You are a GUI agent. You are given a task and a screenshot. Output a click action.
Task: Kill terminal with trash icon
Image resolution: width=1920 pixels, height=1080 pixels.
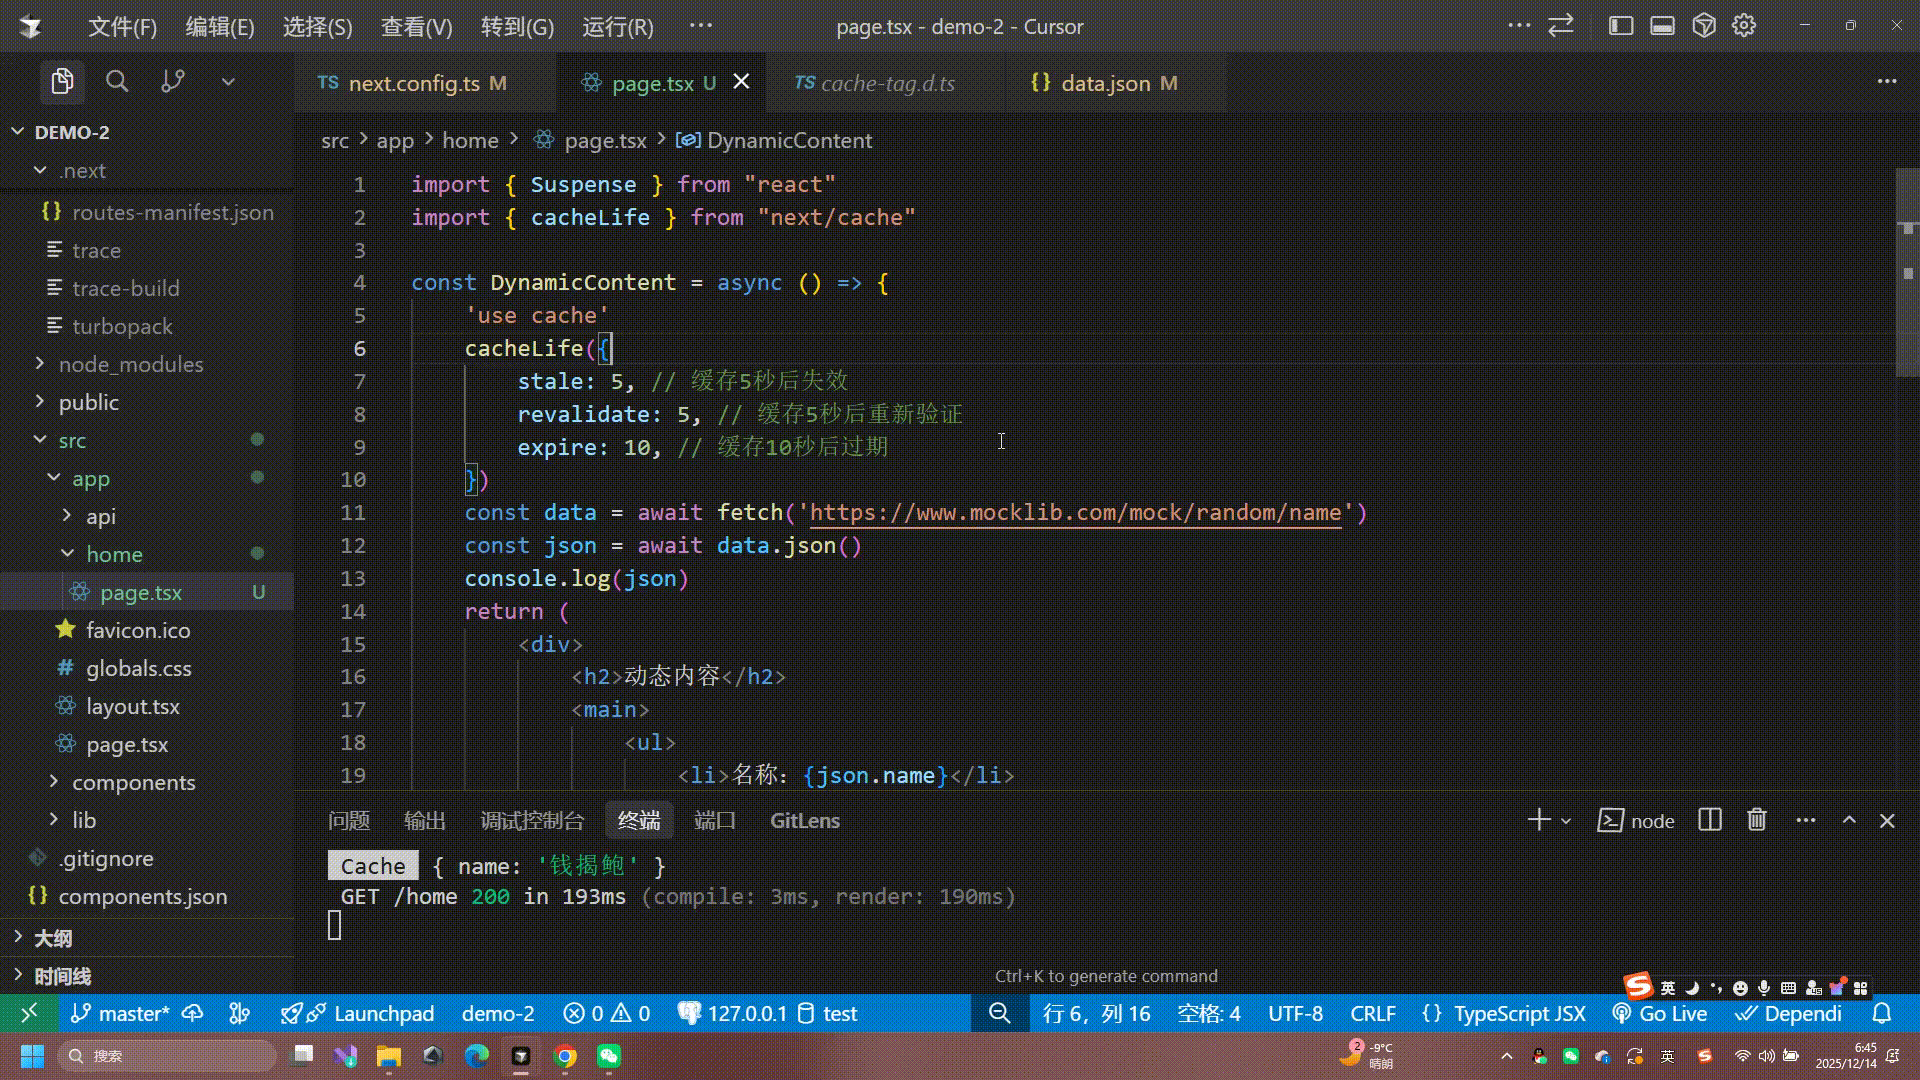tap(1757, 820)
